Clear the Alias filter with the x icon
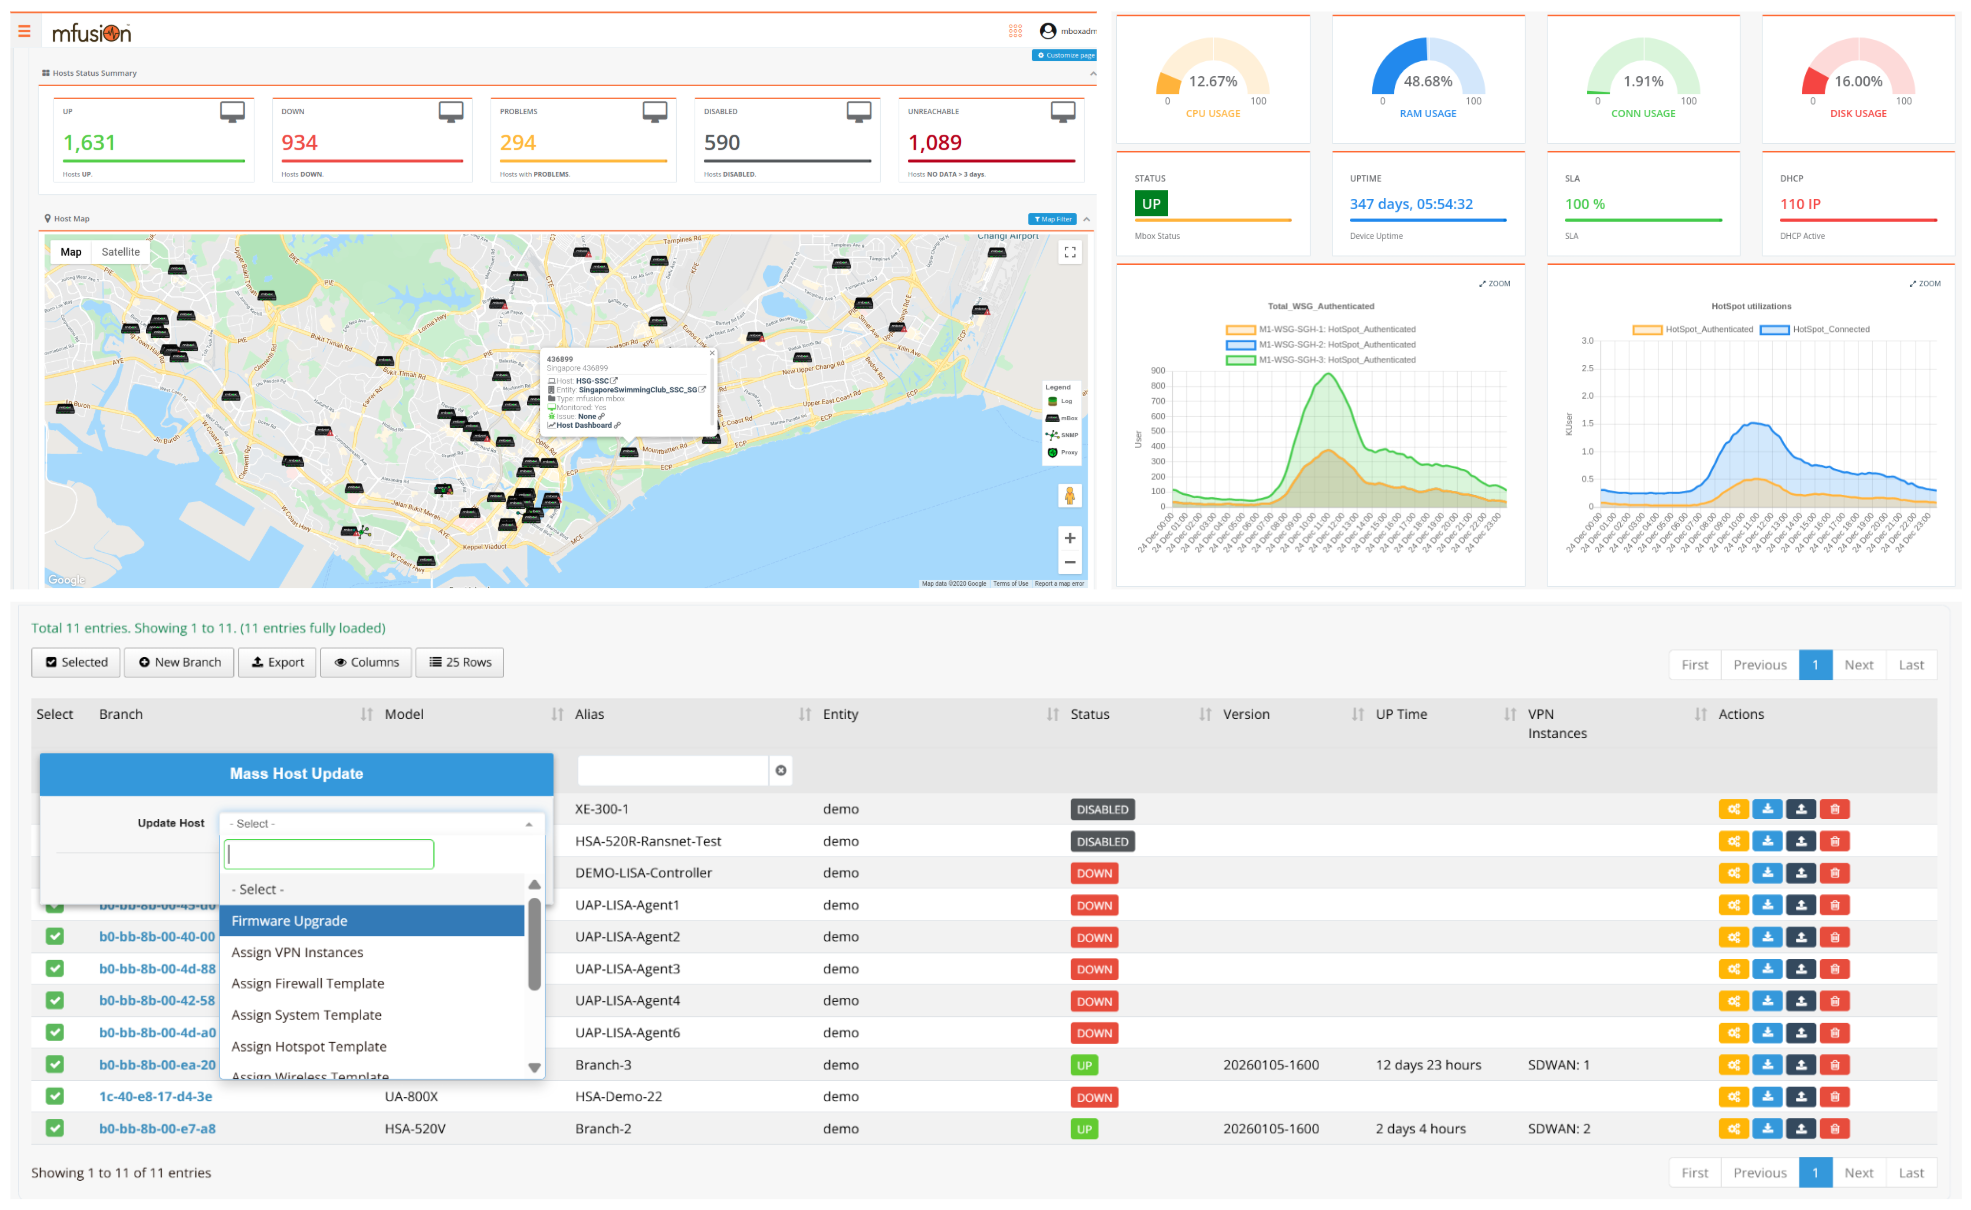 pos(781,770)
